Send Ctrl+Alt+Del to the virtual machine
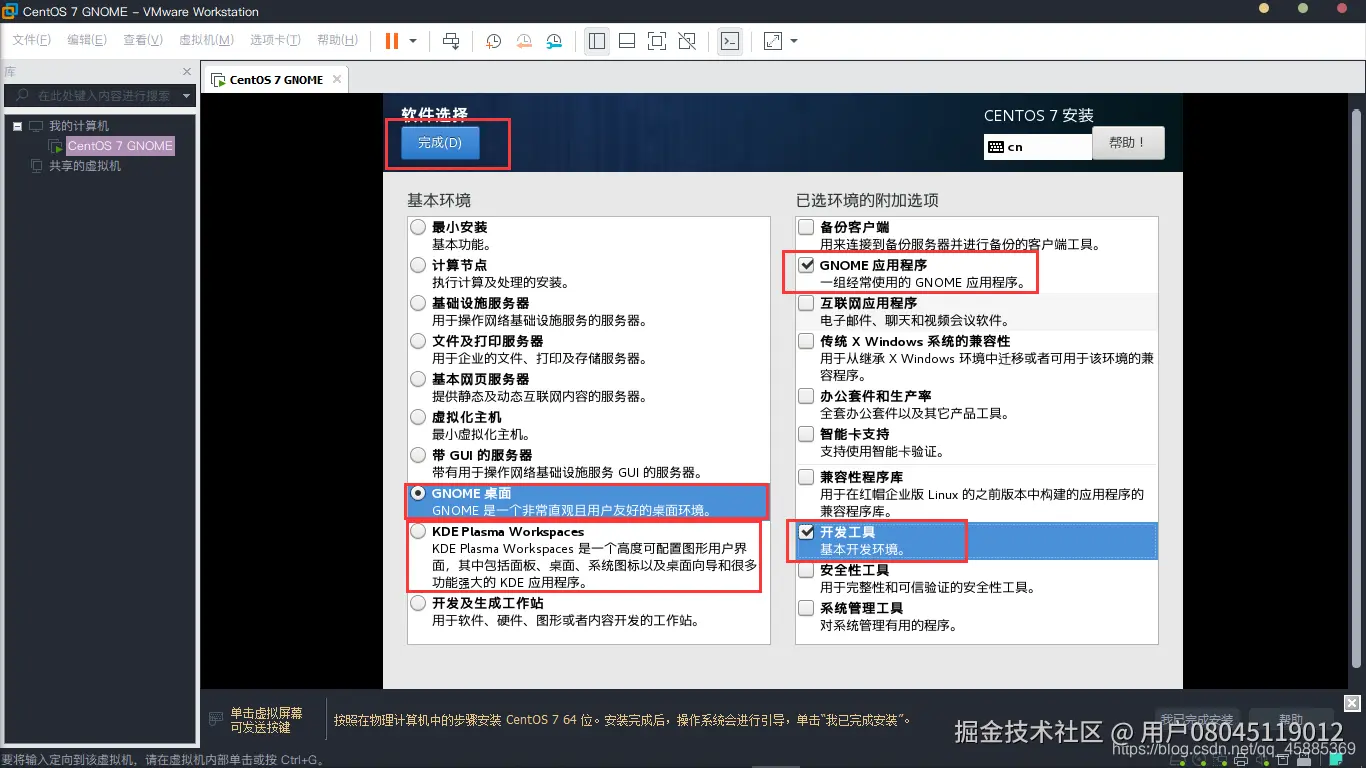This screenshot has width=1366, height=768. tap(451, 41)
